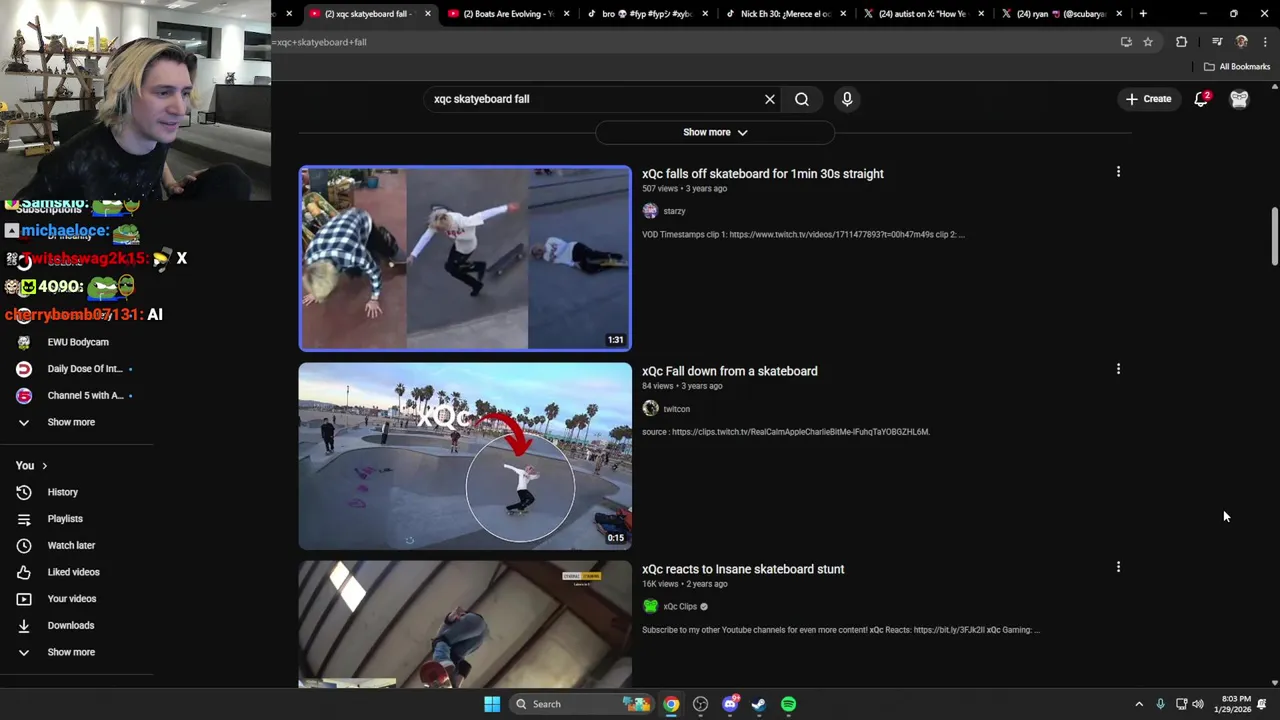
Task: Open YouTube notifications bell
Action: coord(1201,99)
